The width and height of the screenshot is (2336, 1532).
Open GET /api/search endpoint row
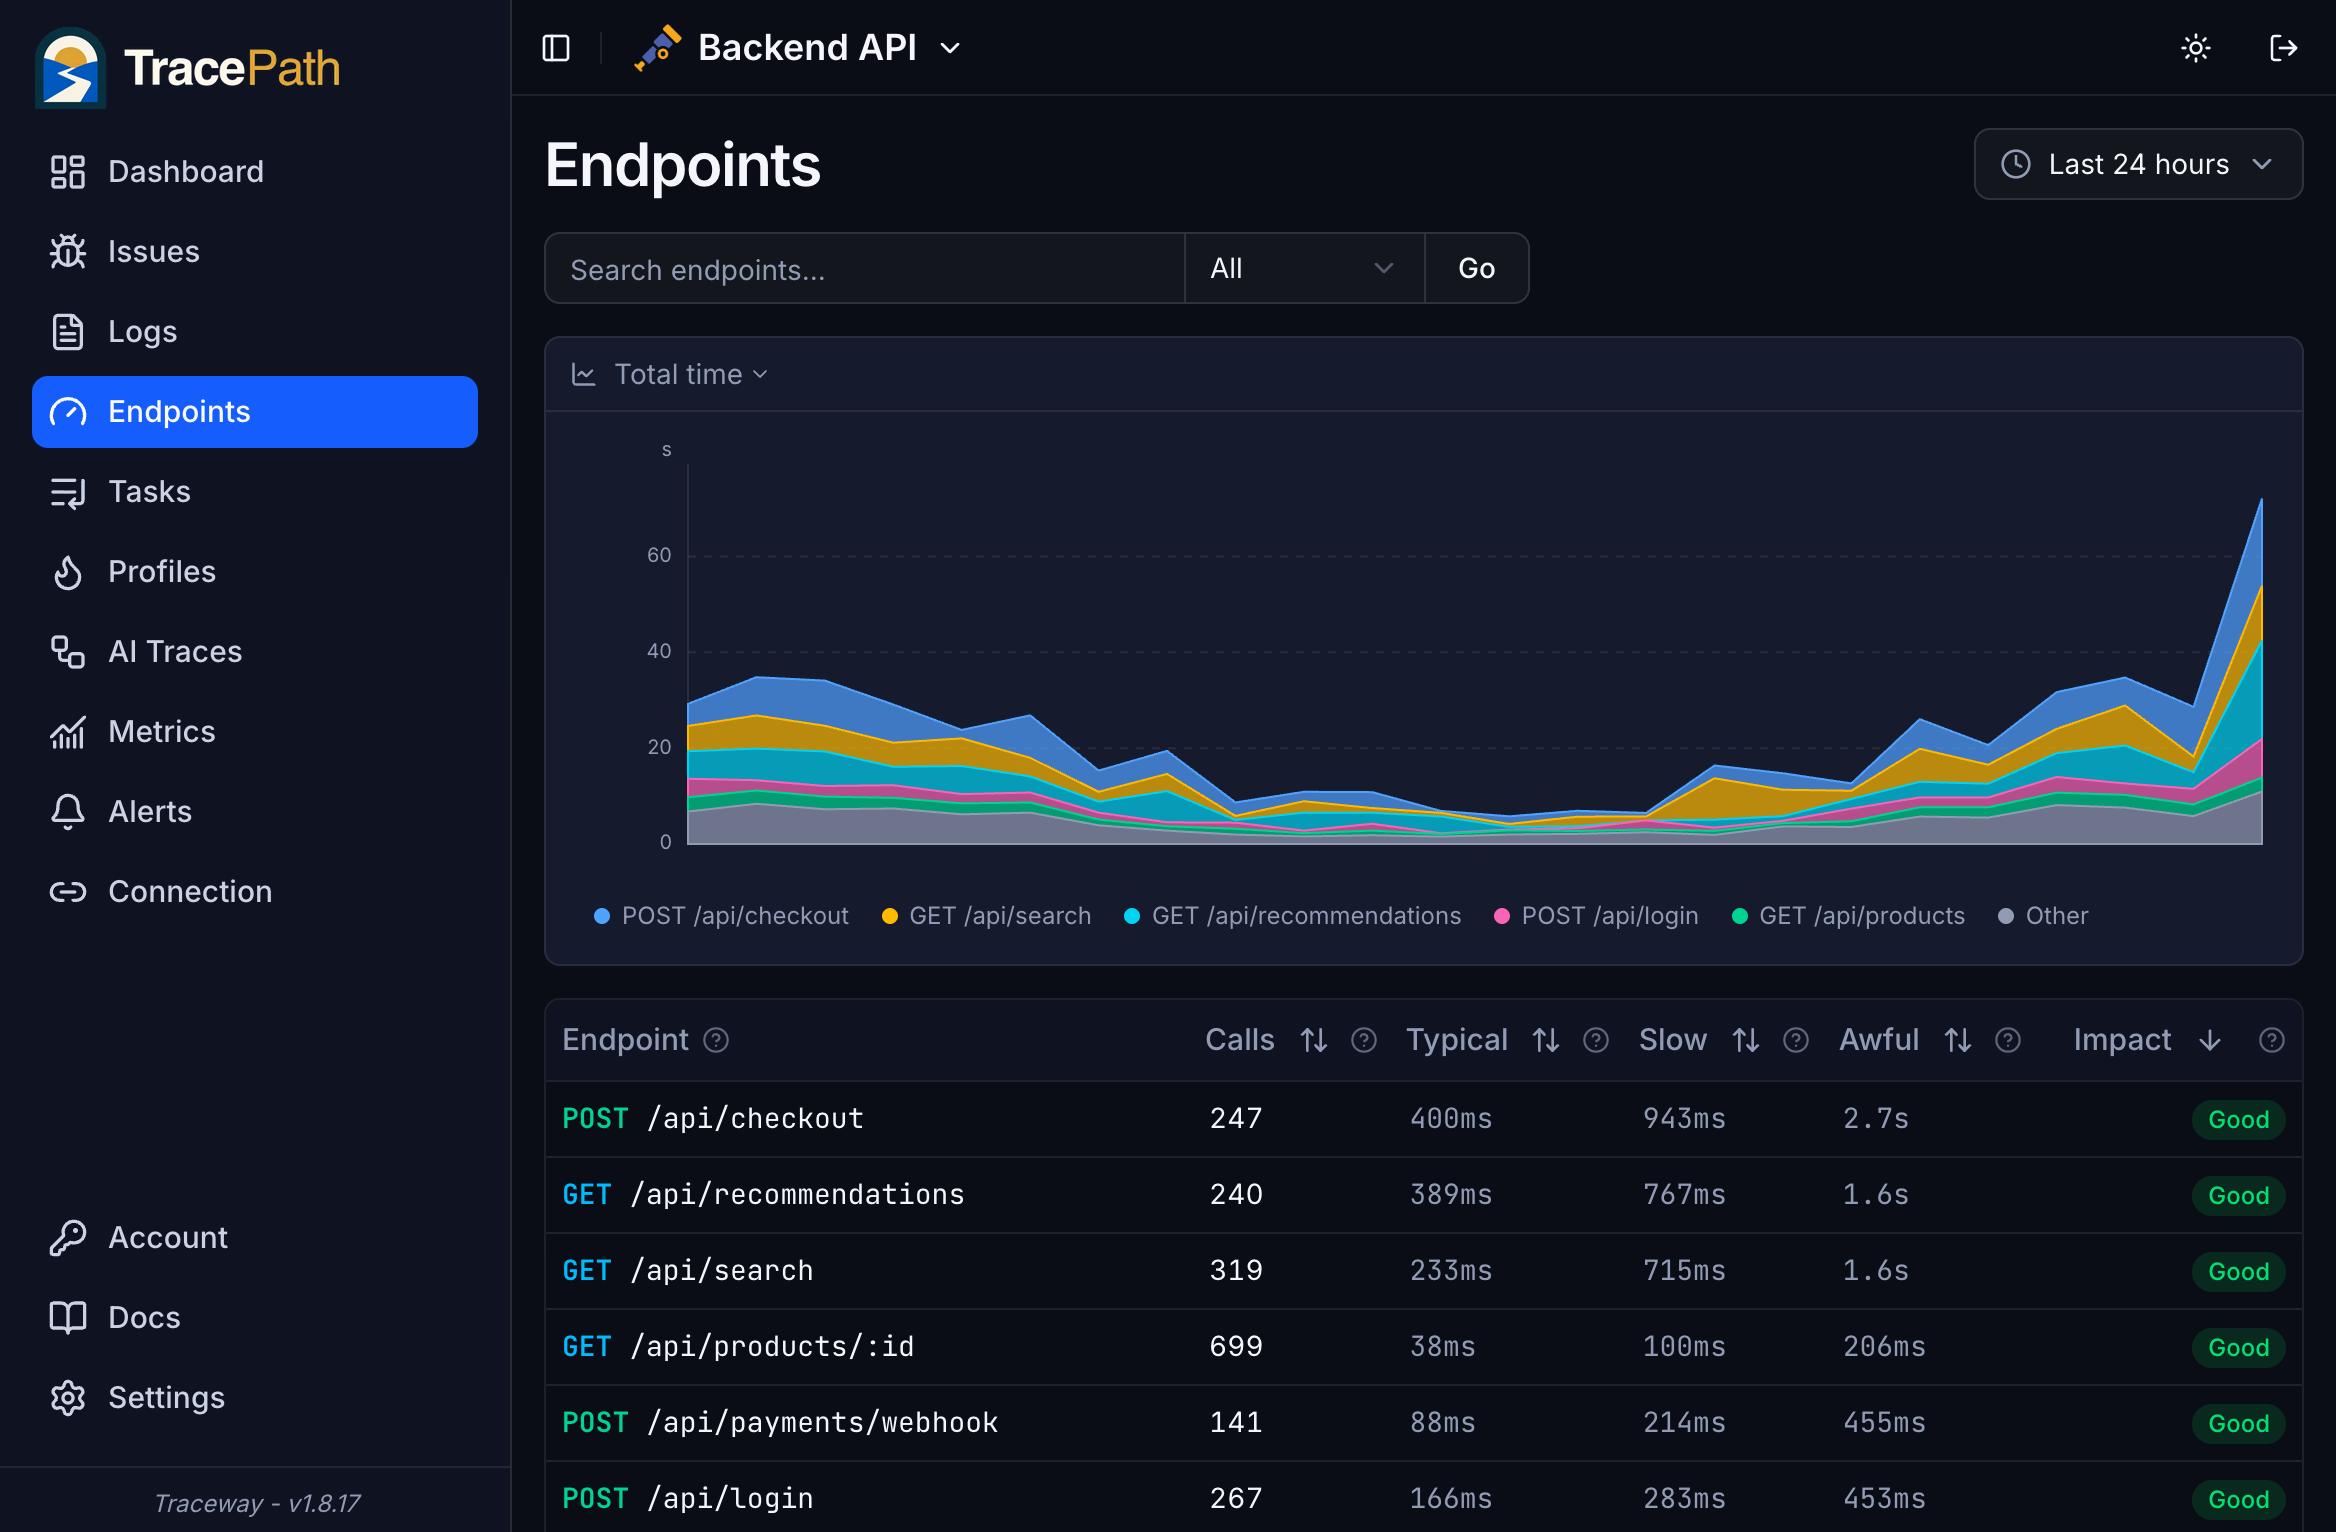point(1424,1271)
